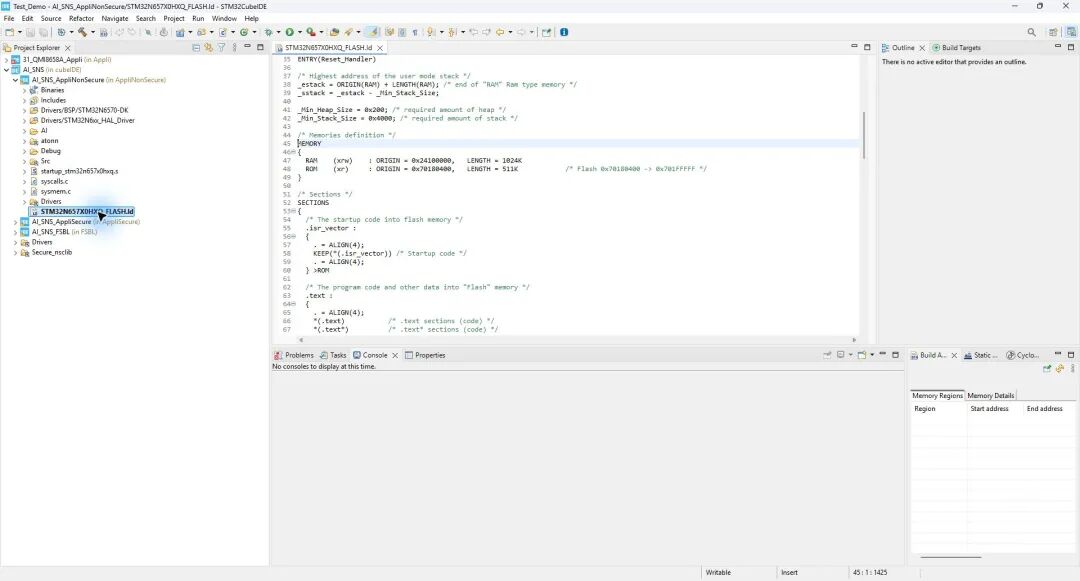Toggle show whitespace characters pilcrow icon
Screen dimensions: 1080x581
coord(415,32)
